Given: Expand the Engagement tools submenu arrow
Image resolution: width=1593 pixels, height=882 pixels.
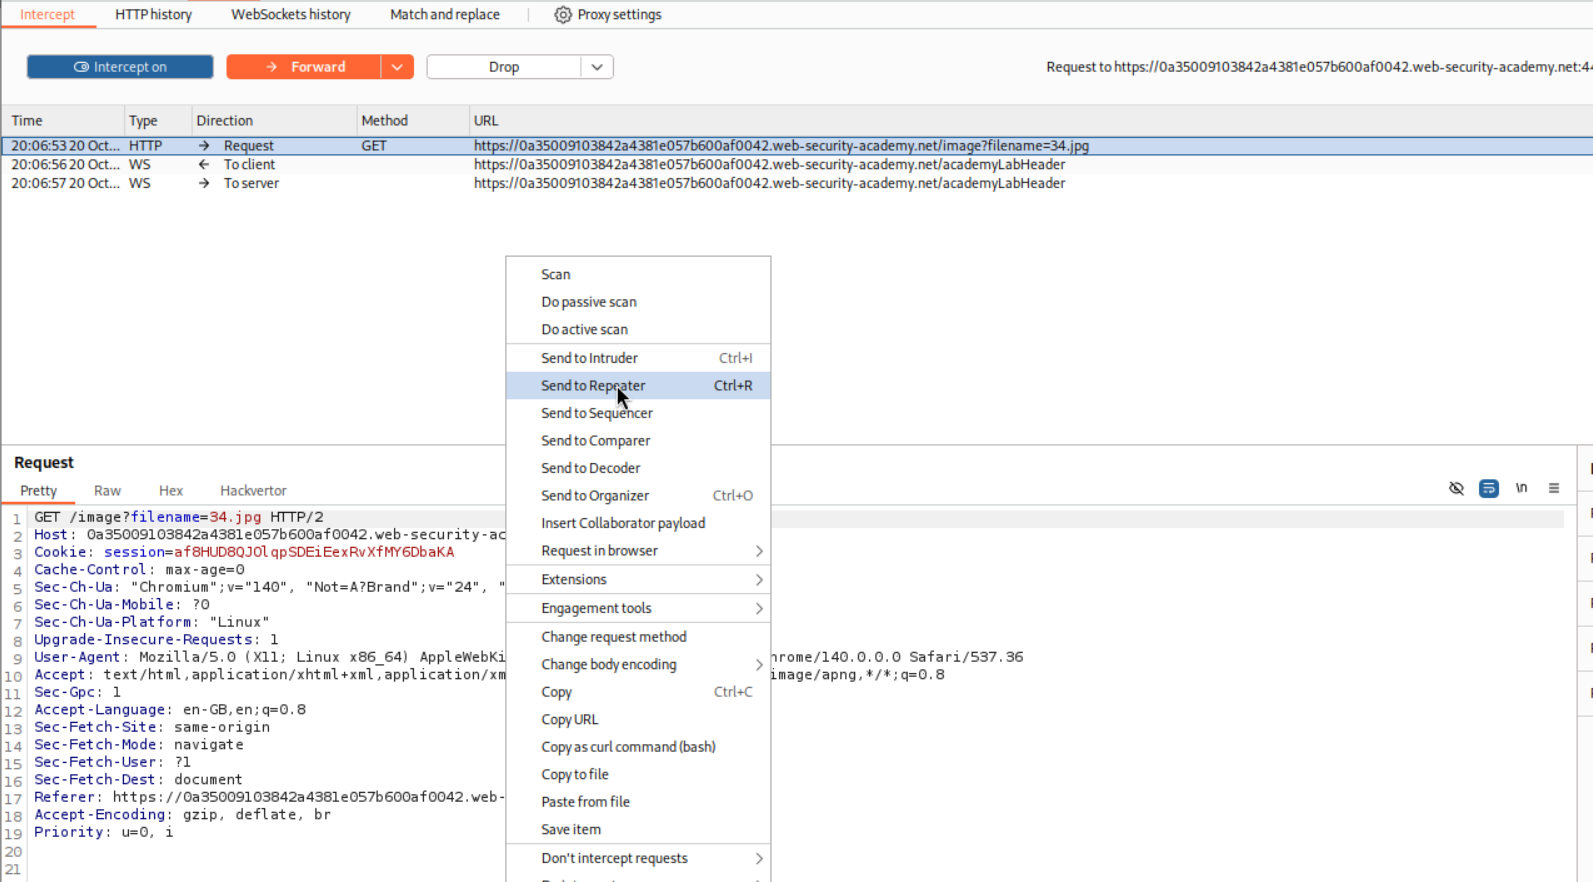Looking at the screenshot, I should (758, 608).
